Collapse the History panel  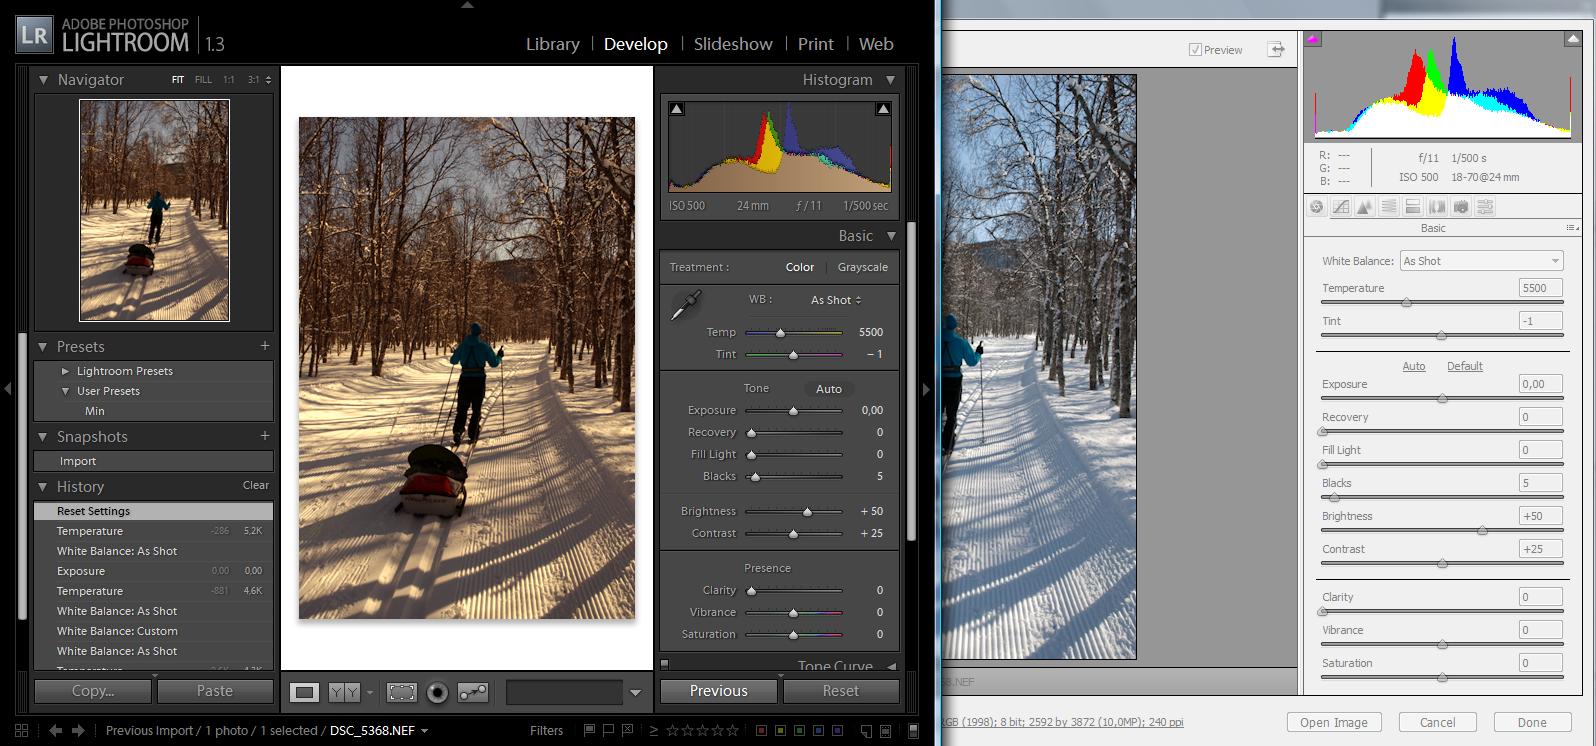(x=43, y=487)
